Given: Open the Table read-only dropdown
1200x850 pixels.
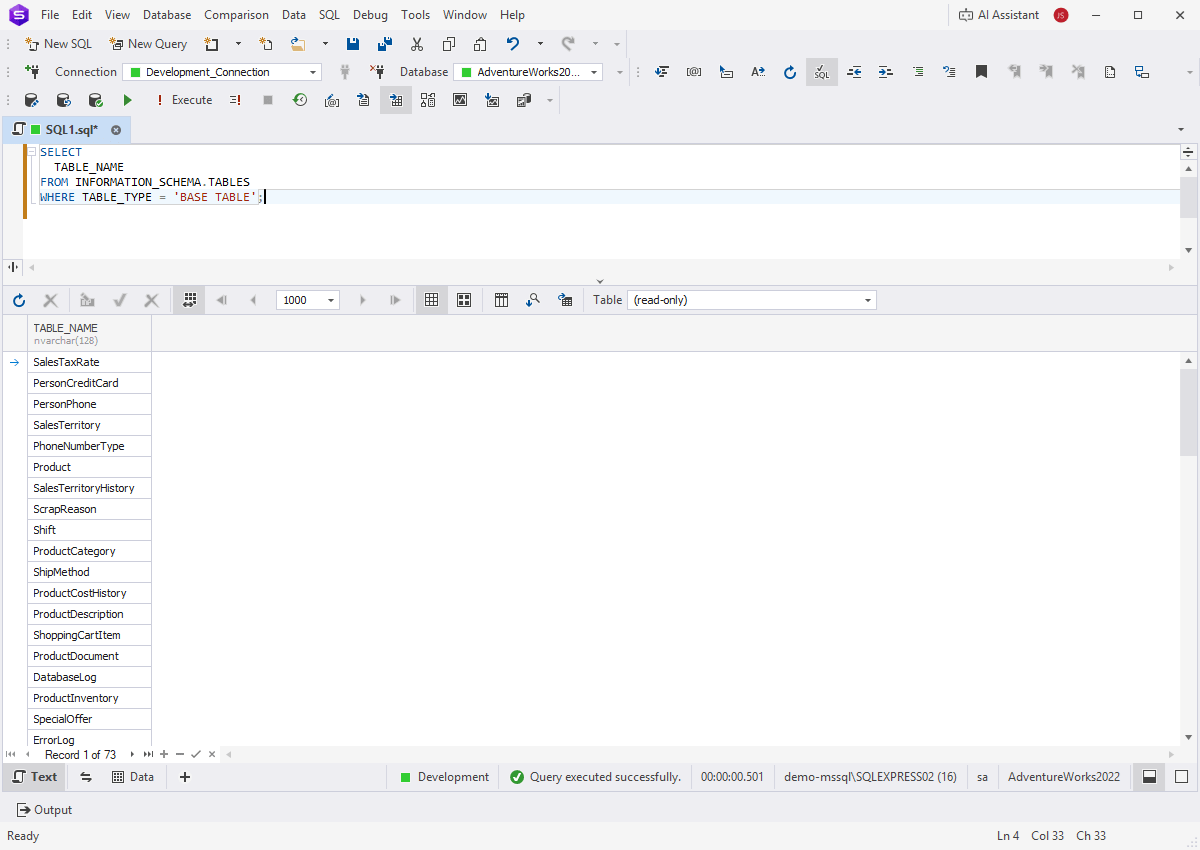Looking at the screenshot, I should tap(752, 300).
